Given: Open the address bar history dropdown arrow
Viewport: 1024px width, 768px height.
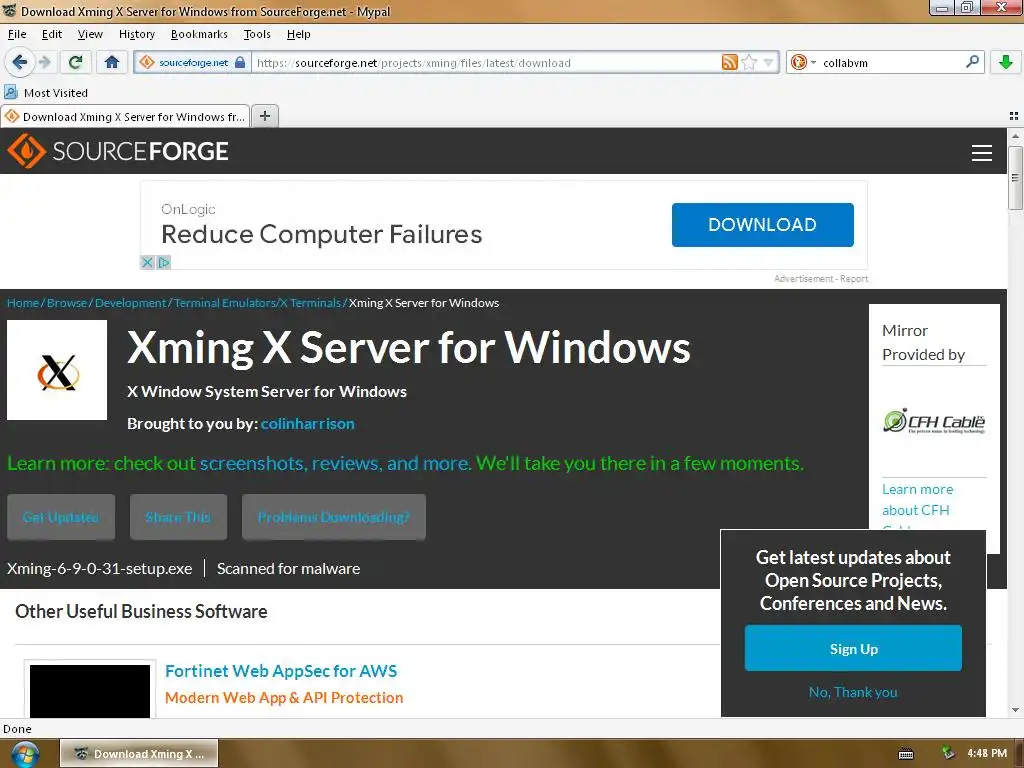Looking at the screenshot, I should pyautogui.click(x=769, y=63).
